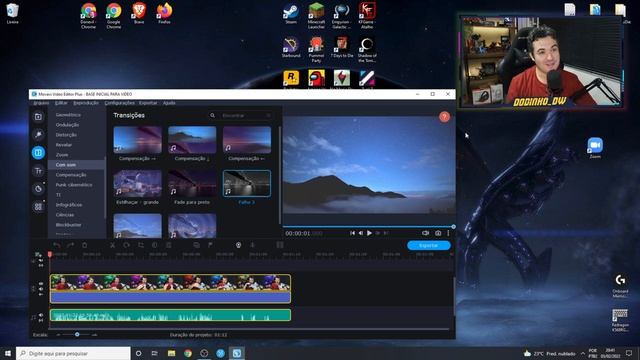This screenshot has height=360, width=640.
Task: Select the Estilhaçar - grande transition thumbnail
Action: [x=138, y=184]
